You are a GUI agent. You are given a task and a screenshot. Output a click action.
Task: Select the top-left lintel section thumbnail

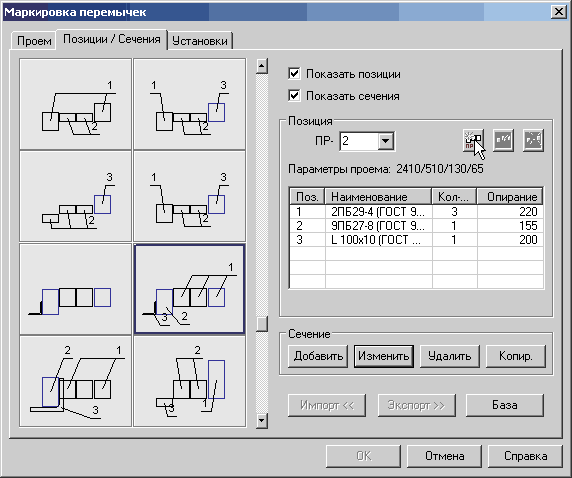point(76,104)
